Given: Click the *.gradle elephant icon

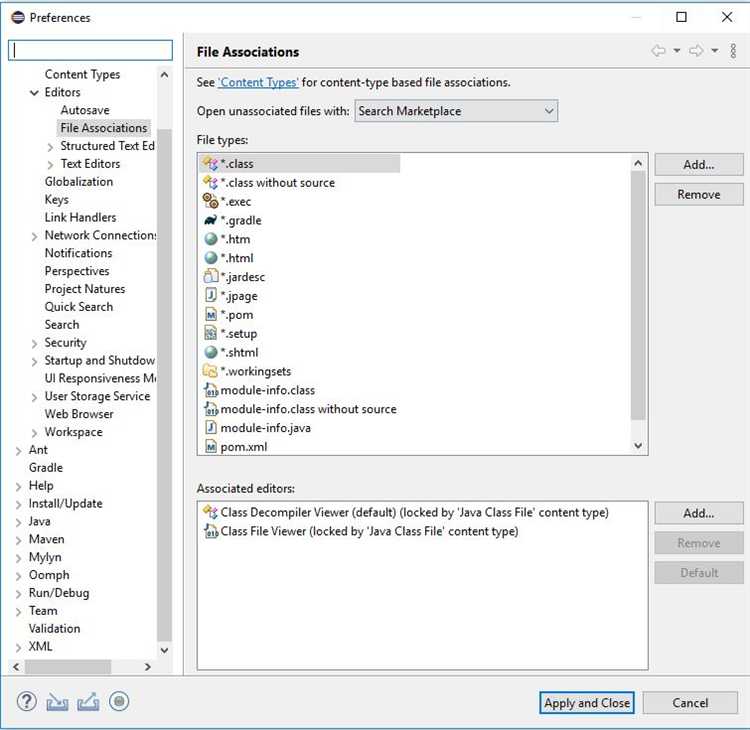Looking at the screenshot, I should tap(210, 220).
